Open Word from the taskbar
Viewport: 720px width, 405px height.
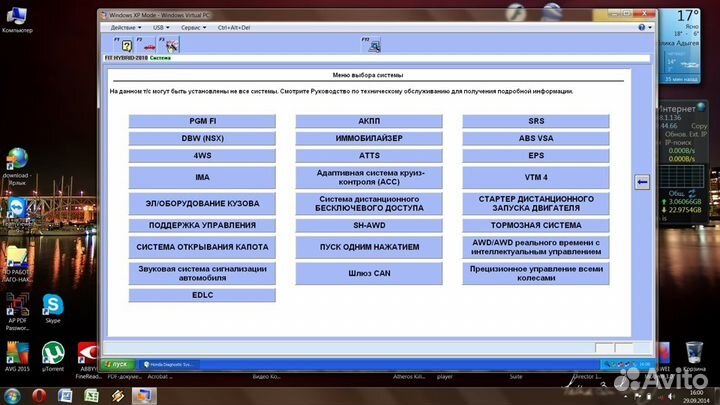pyautogui.click(x=65, y=395)
